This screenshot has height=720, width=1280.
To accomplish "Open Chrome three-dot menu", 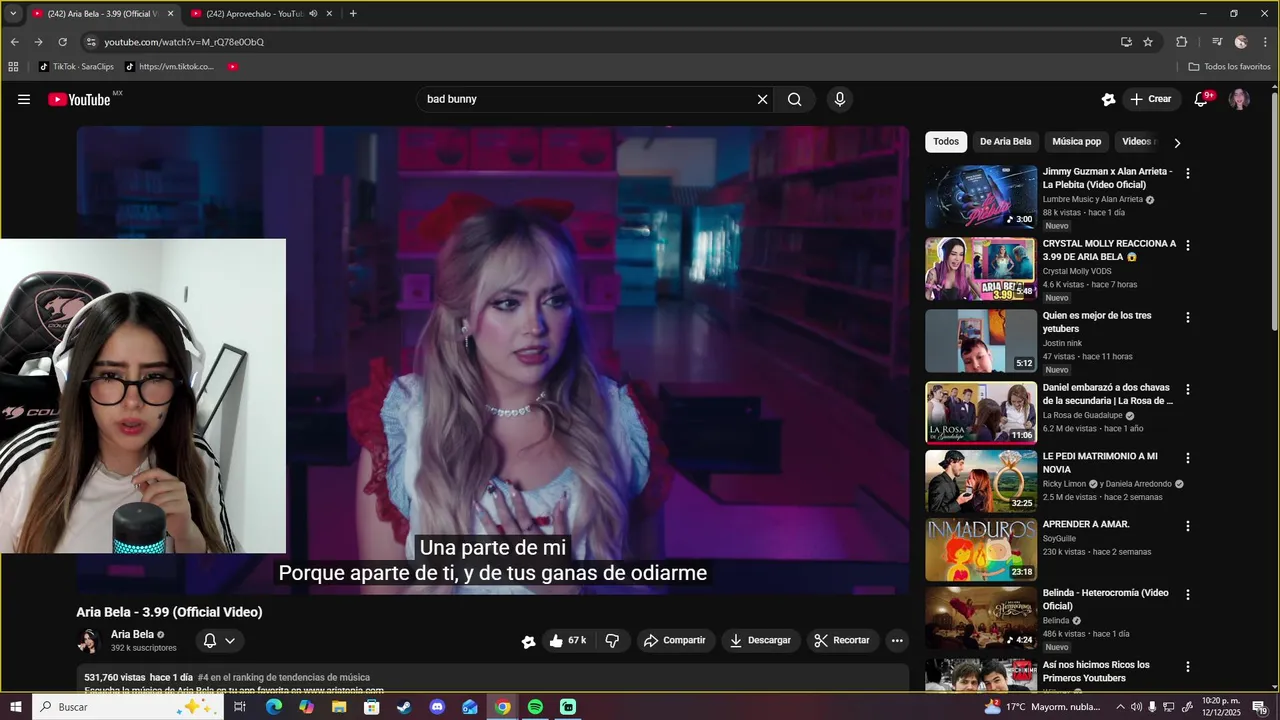I will click(1265, 42).
